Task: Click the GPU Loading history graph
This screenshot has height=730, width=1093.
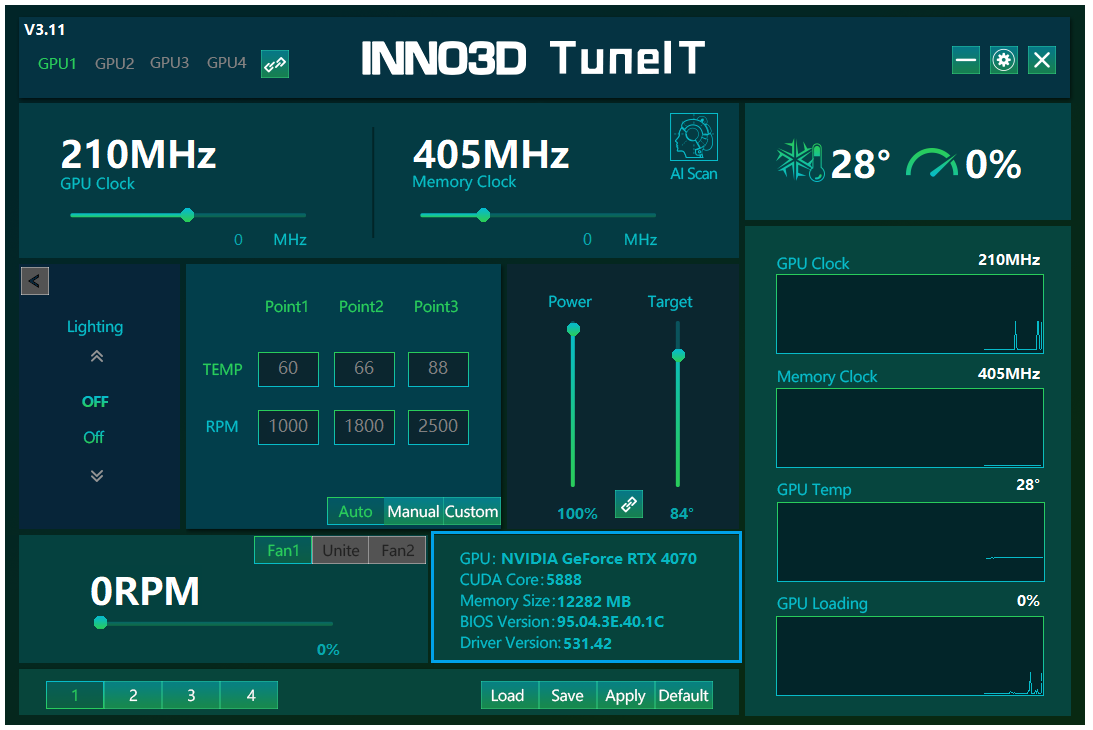Action: 910,656
